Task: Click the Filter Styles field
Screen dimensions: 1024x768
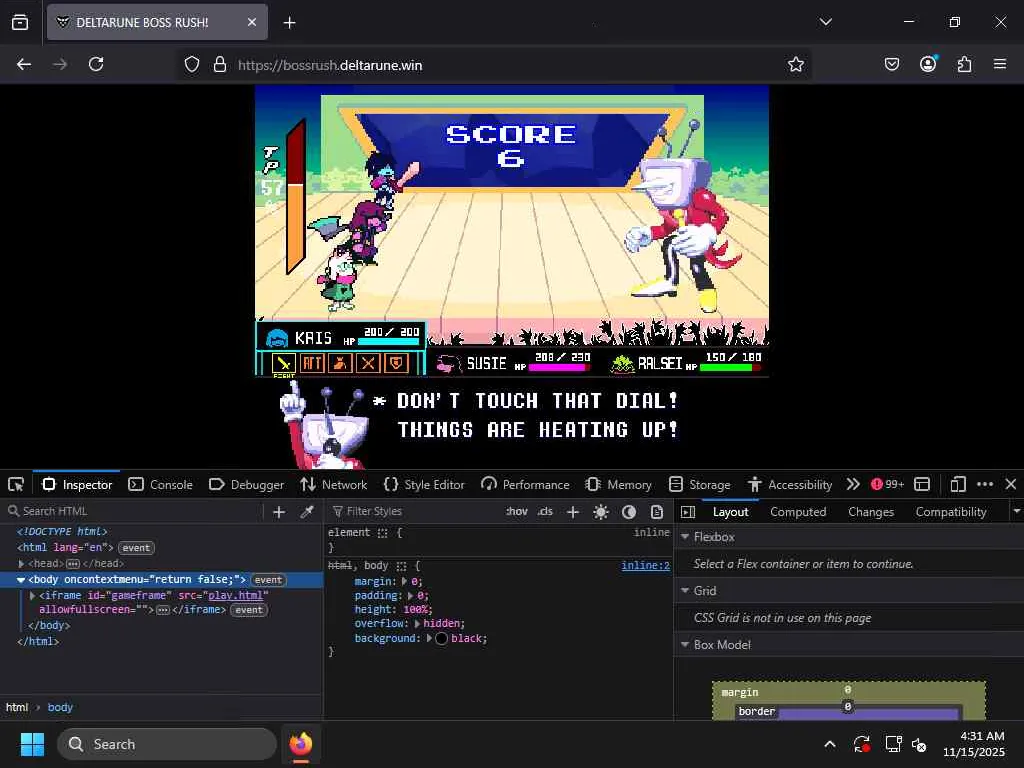Action: [415, 511]
